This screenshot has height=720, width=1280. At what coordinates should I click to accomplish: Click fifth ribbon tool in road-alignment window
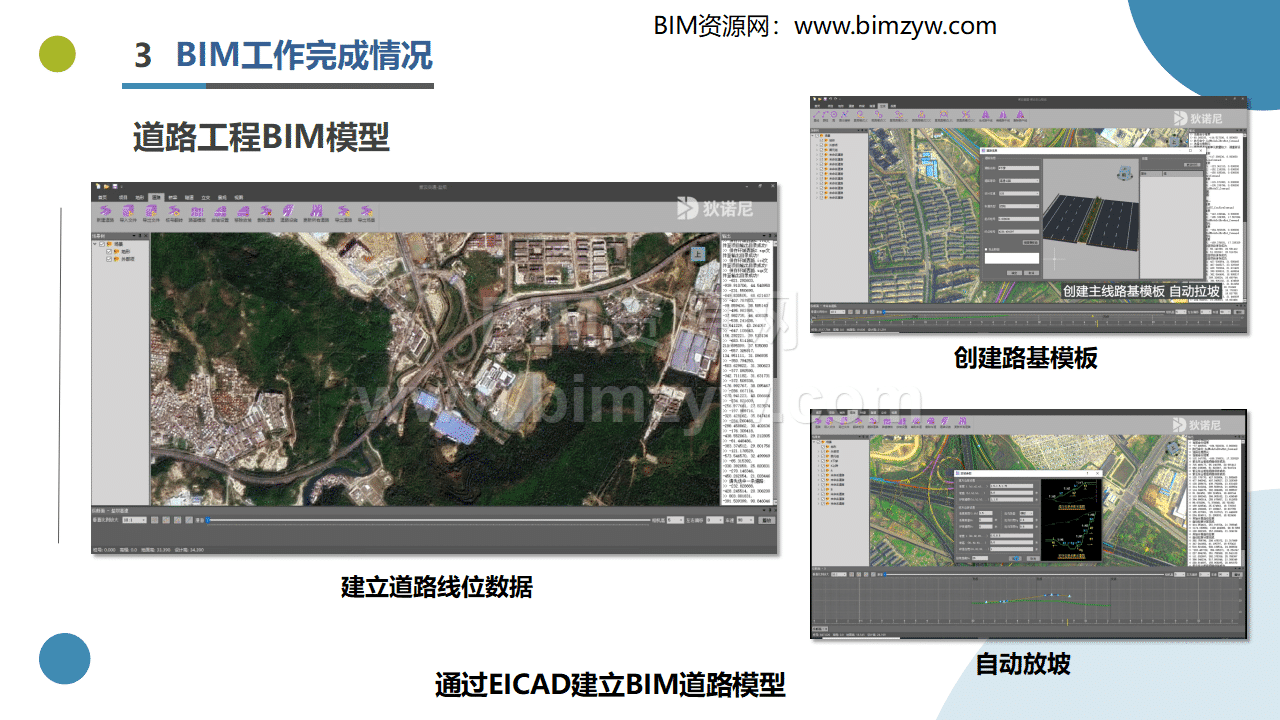pyautogui.click(x=197, y=214)
